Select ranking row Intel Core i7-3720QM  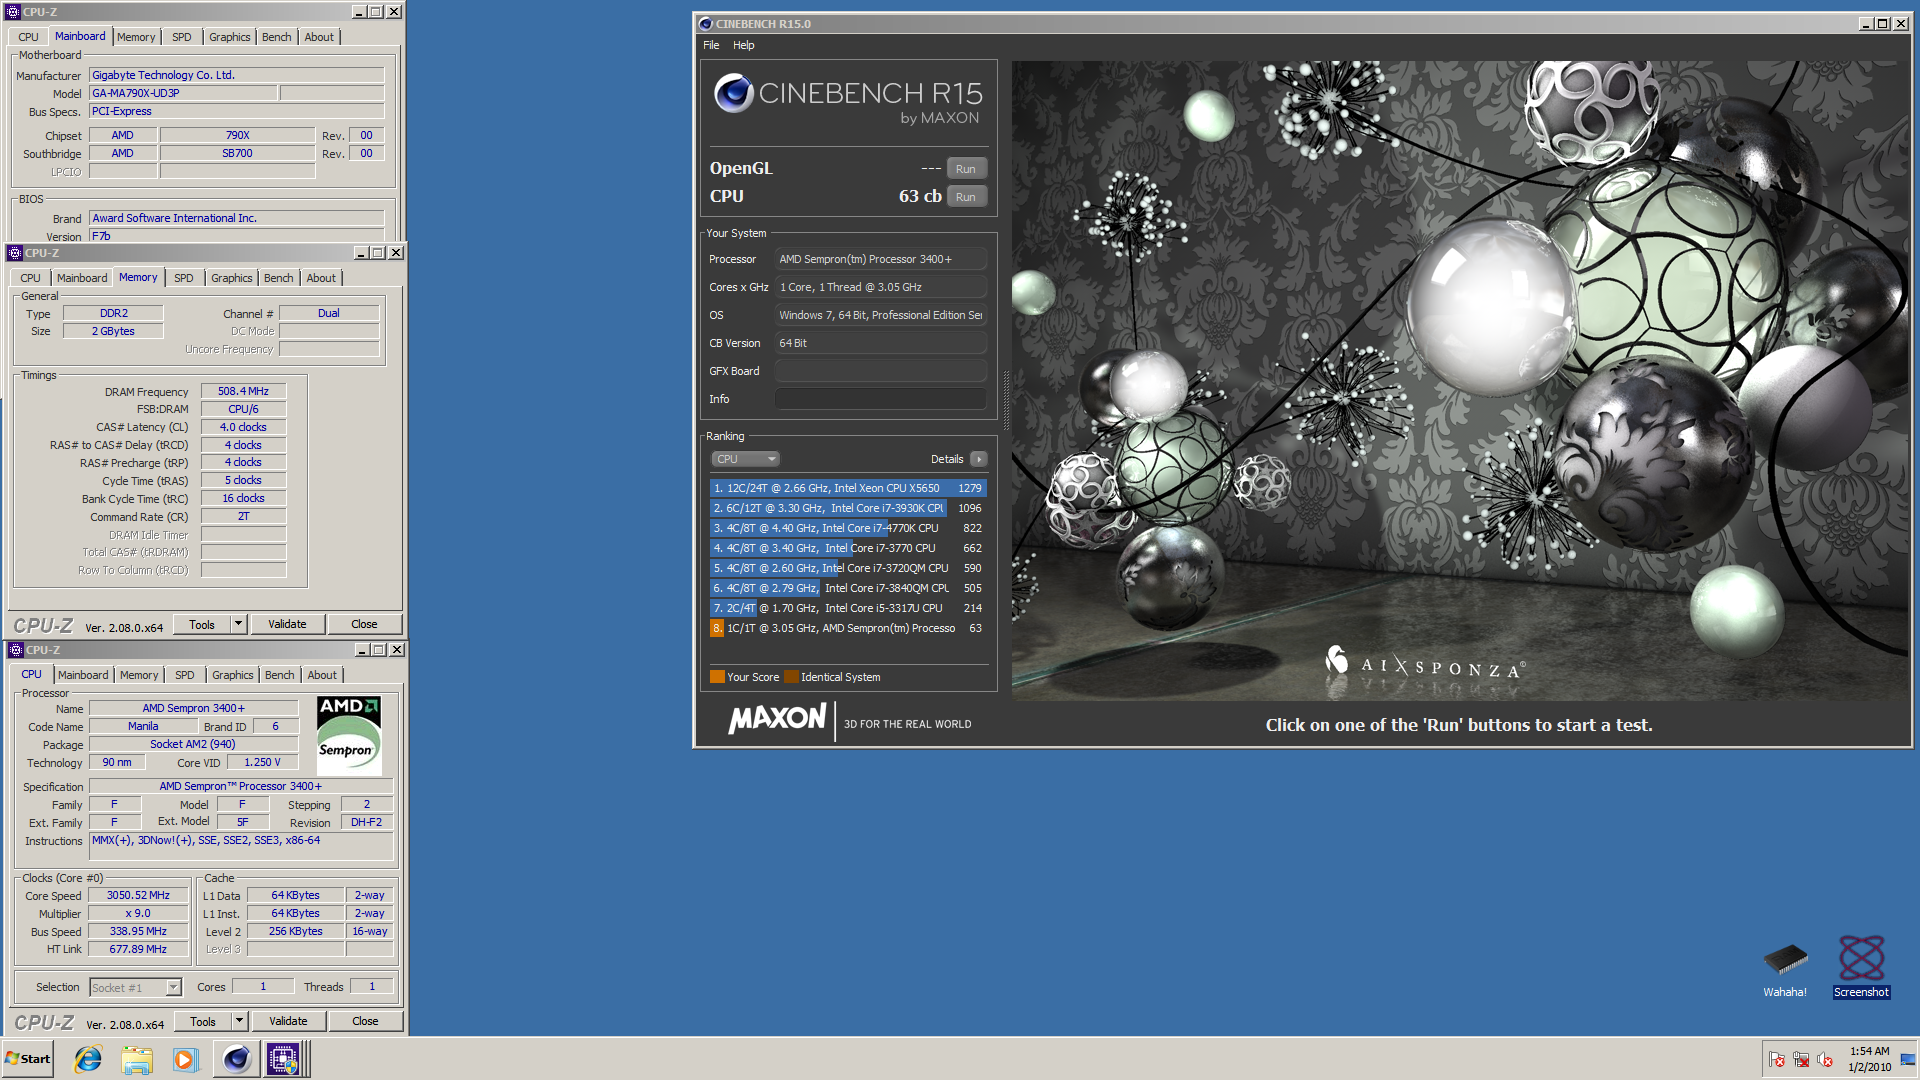(848, 568)
